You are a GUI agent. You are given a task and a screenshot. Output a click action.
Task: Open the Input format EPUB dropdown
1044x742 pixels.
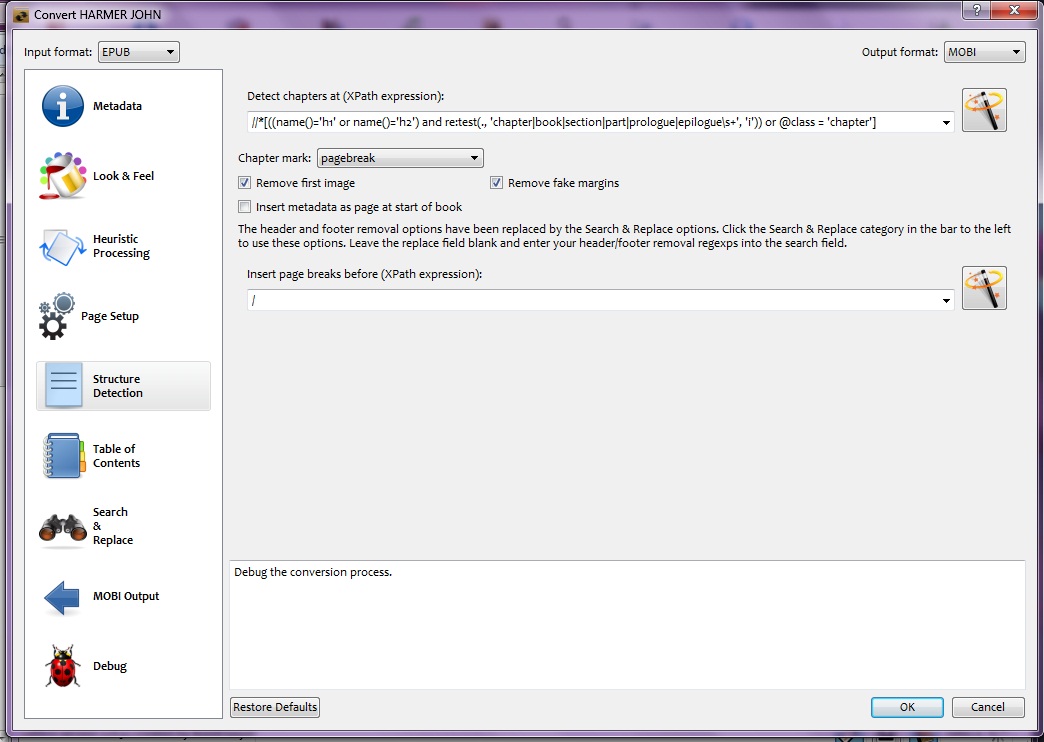click(x=138, y=52)
